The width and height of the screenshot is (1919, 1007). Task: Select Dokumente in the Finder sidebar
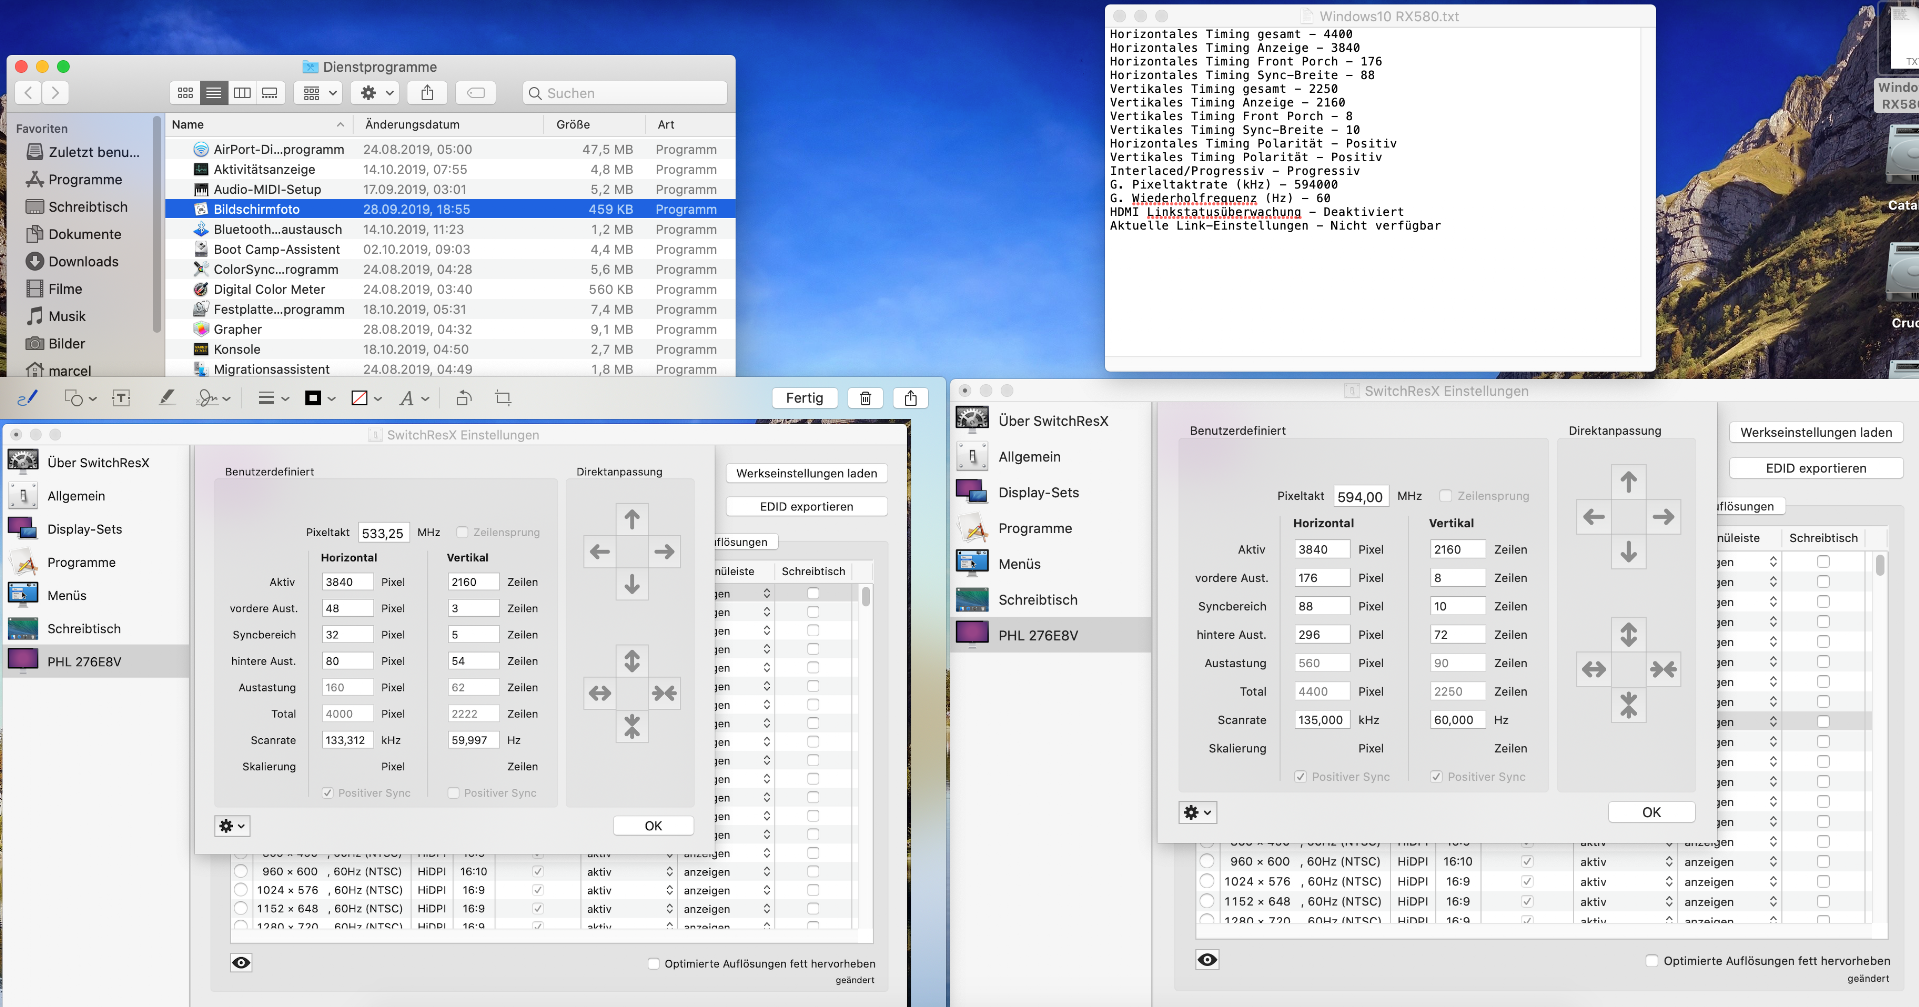(x=84, y=234)
